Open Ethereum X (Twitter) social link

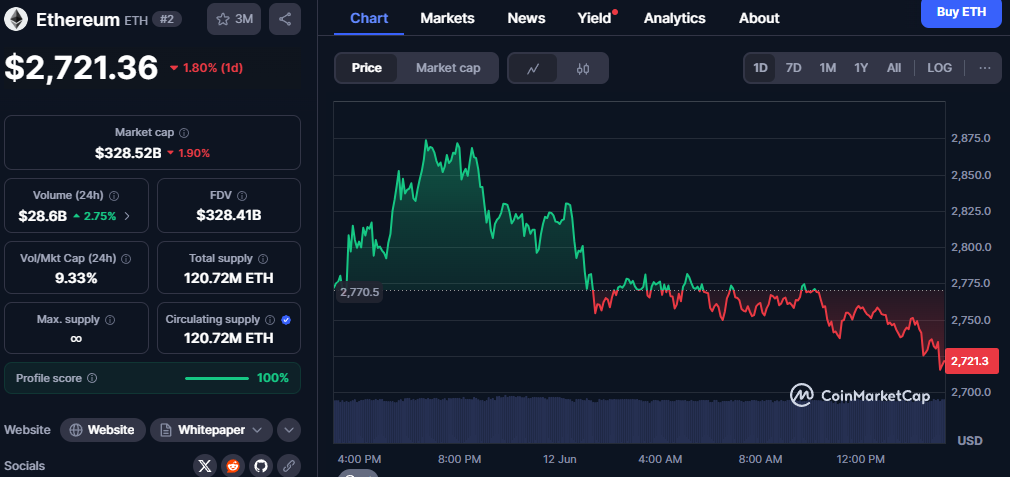click(205, 466)
